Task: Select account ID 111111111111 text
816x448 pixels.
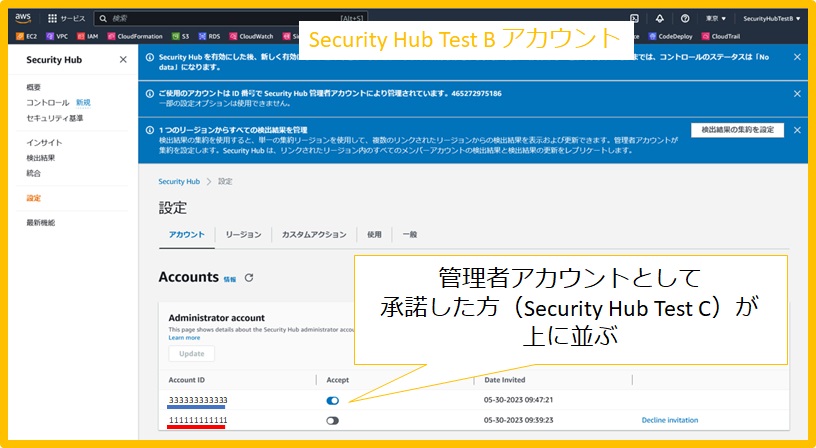Action: 198,420
